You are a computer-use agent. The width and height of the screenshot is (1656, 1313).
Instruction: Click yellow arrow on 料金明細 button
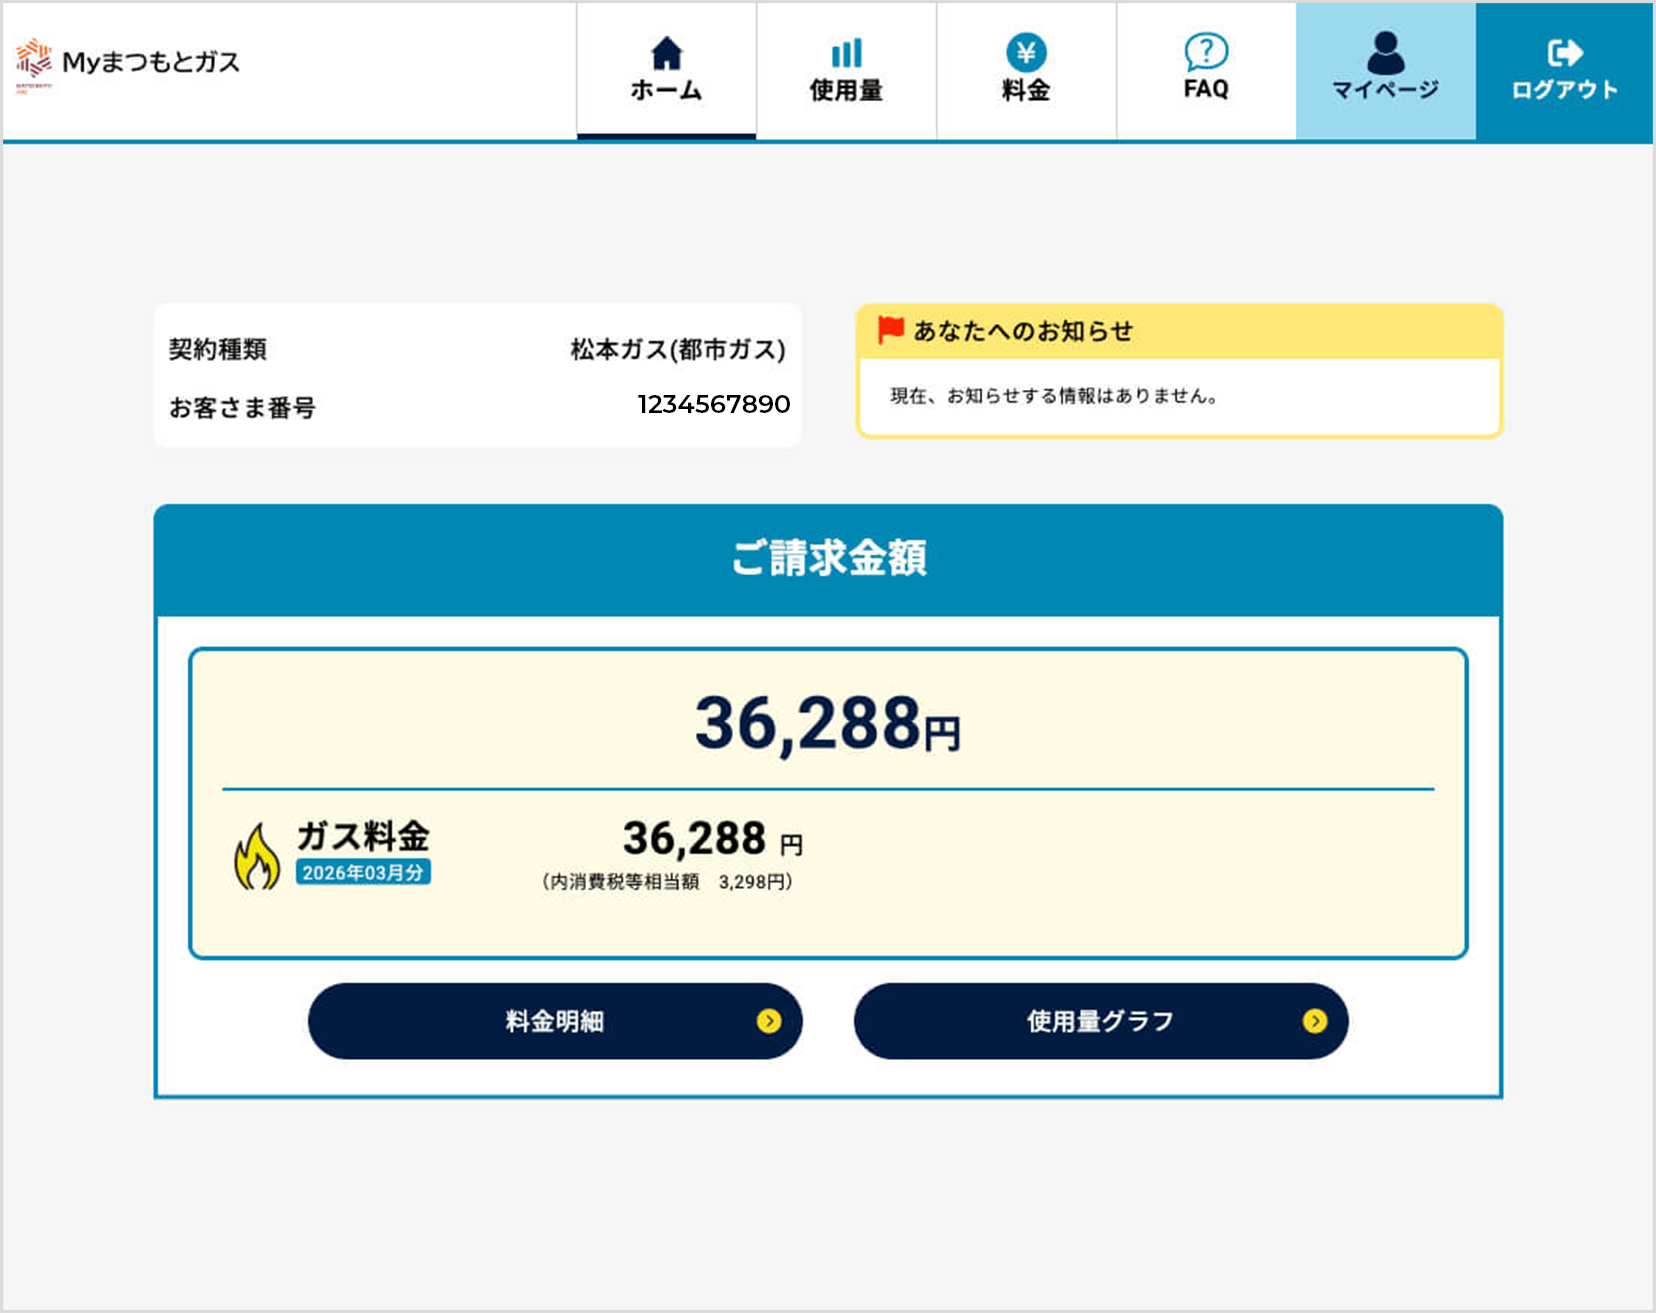tap(768, 1021)
